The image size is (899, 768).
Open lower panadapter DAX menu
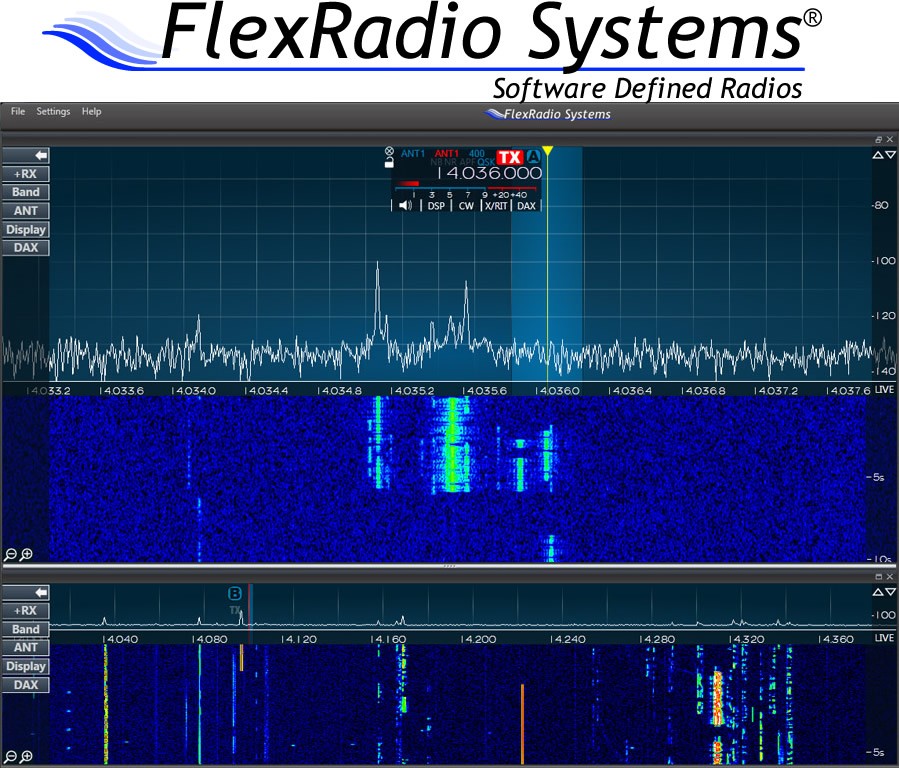[26, 685]
